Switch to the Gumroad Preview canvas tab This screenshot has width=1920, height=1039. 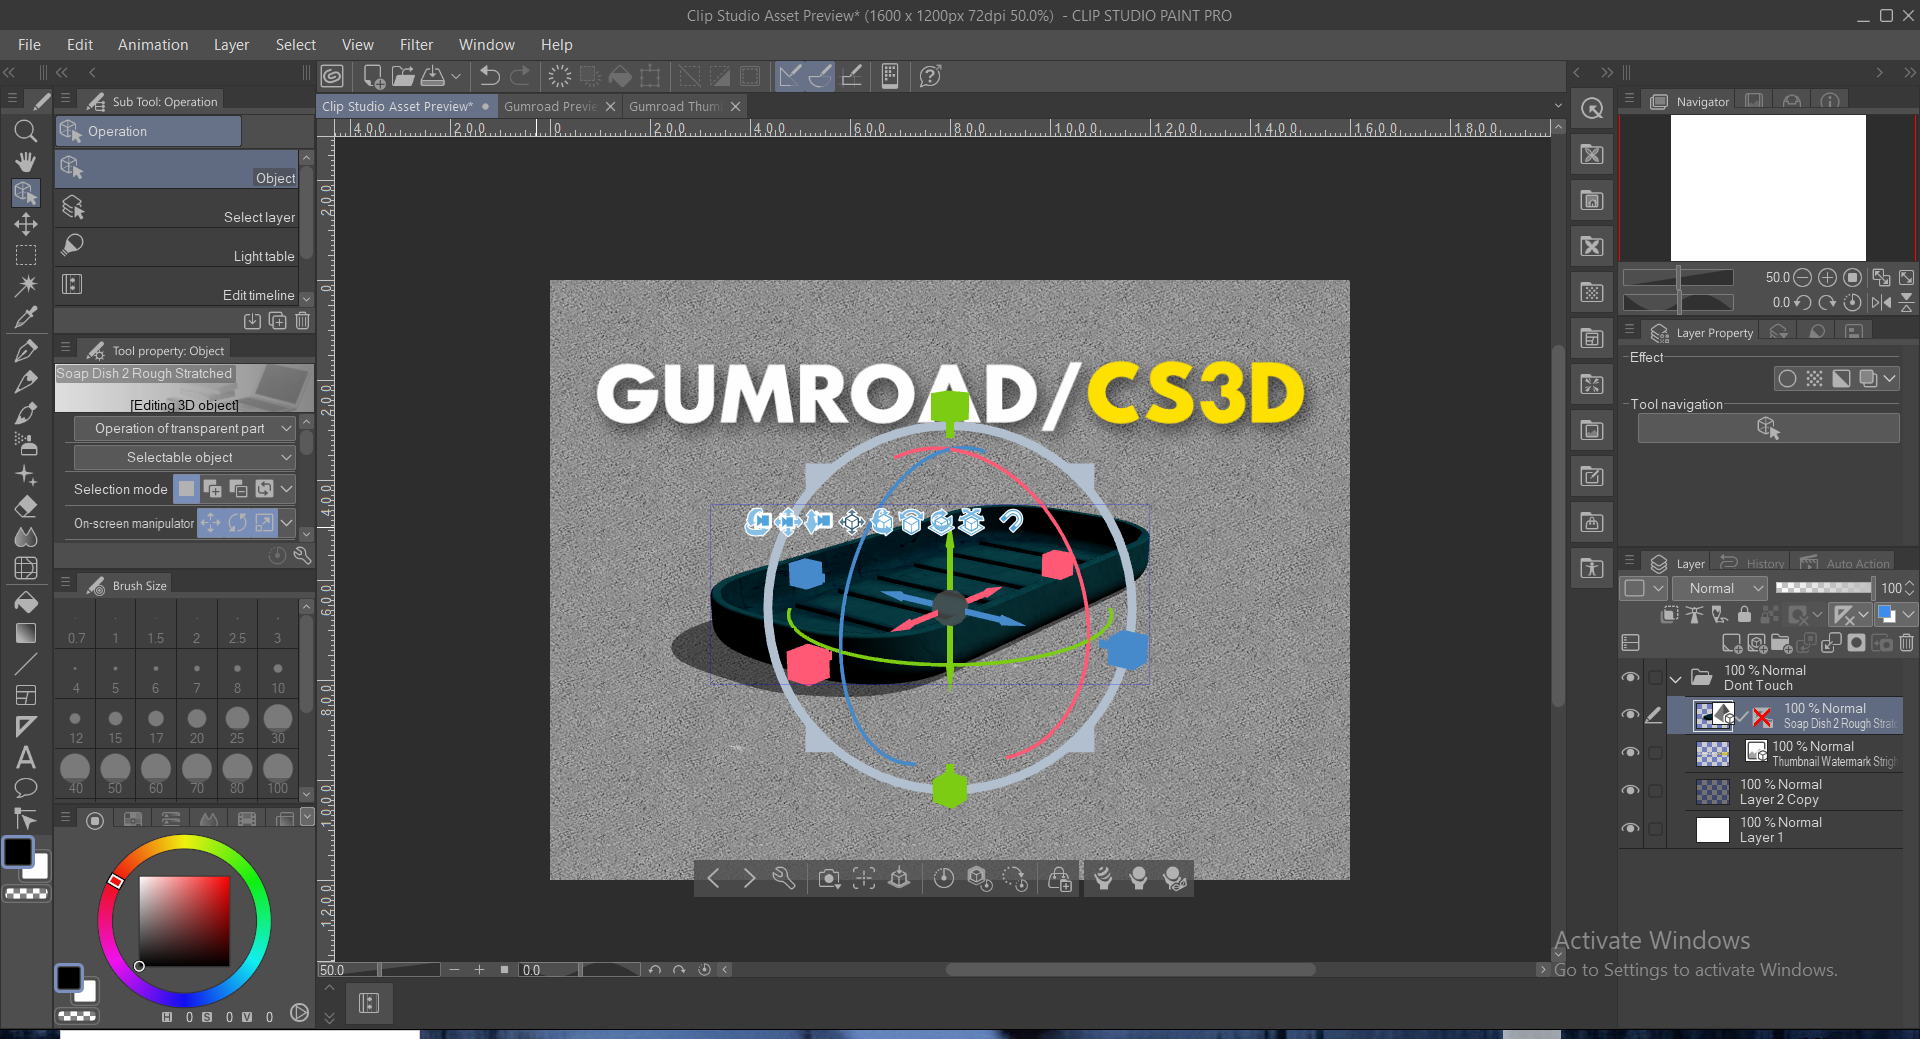coord(550,106)
